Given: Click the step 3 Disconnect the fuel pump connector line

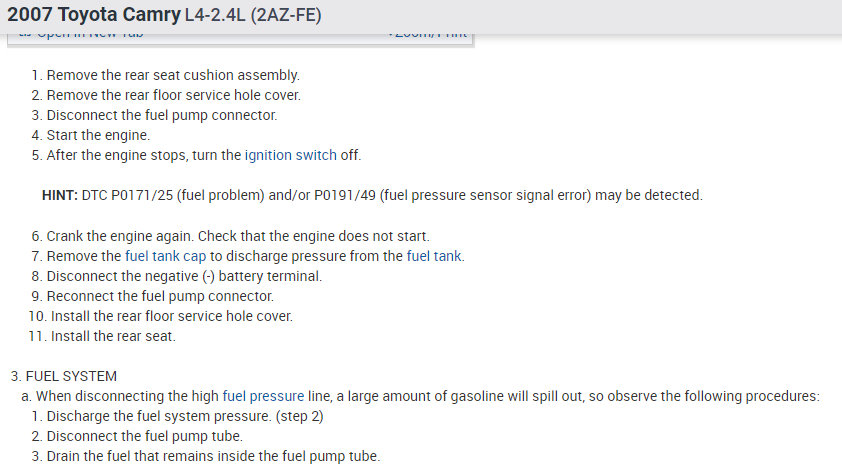Looking at the screenshot, I should coord(161,115).
